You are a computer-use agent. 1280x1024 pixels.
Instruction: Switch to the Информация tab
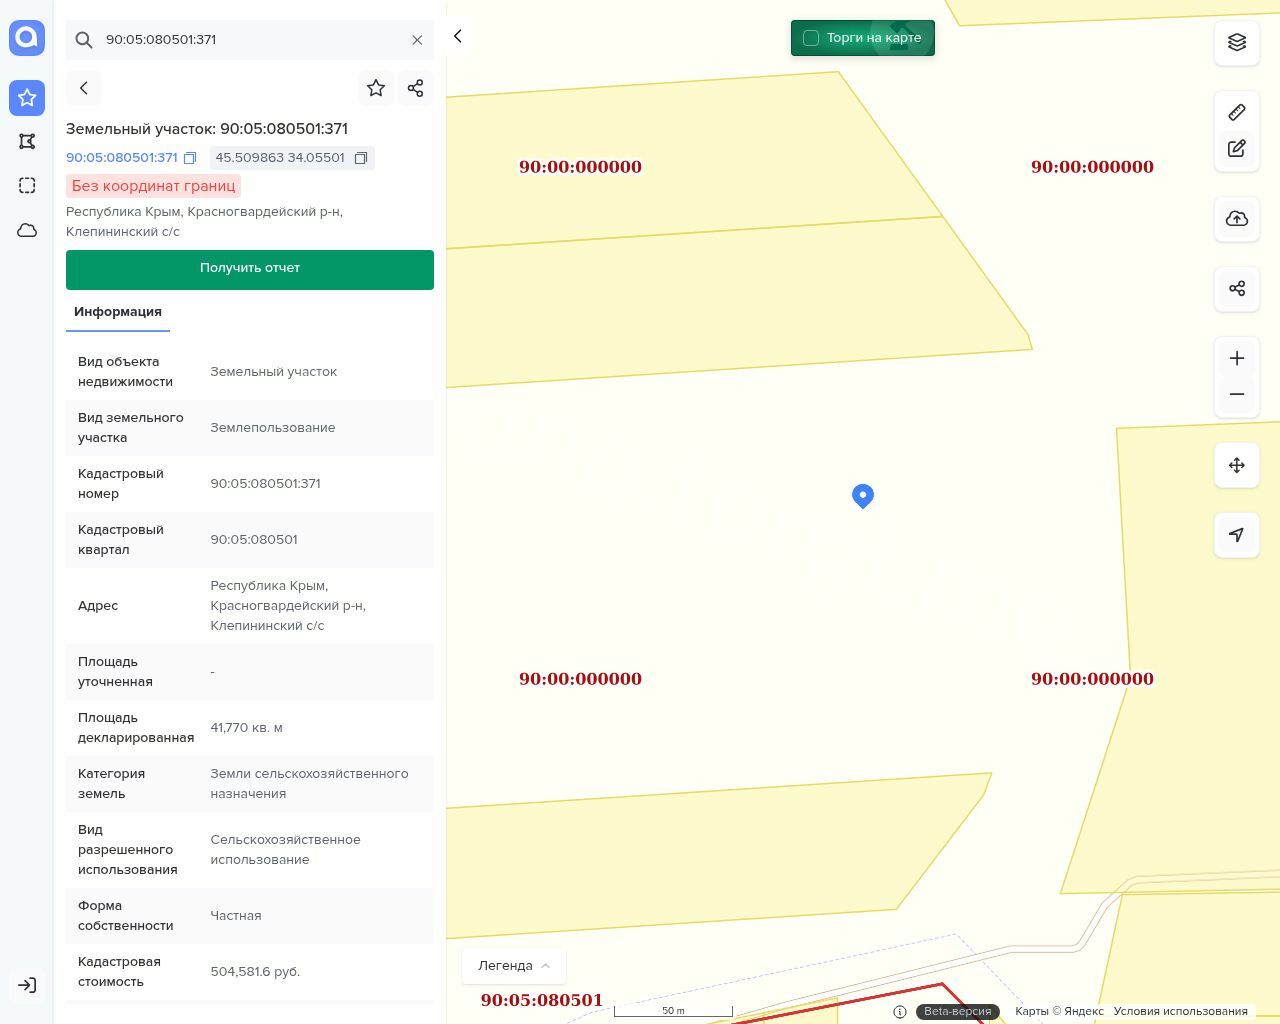click(118, 312)
